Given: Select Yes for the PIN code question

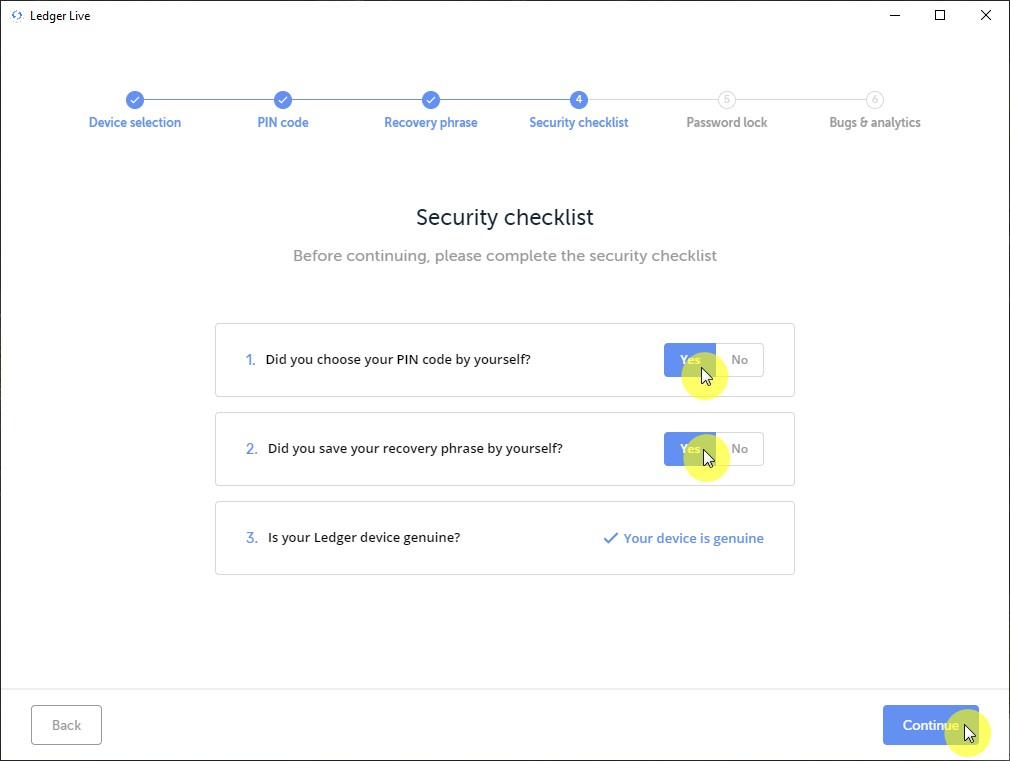Looking at the screenshot, I should coord(690,360).
